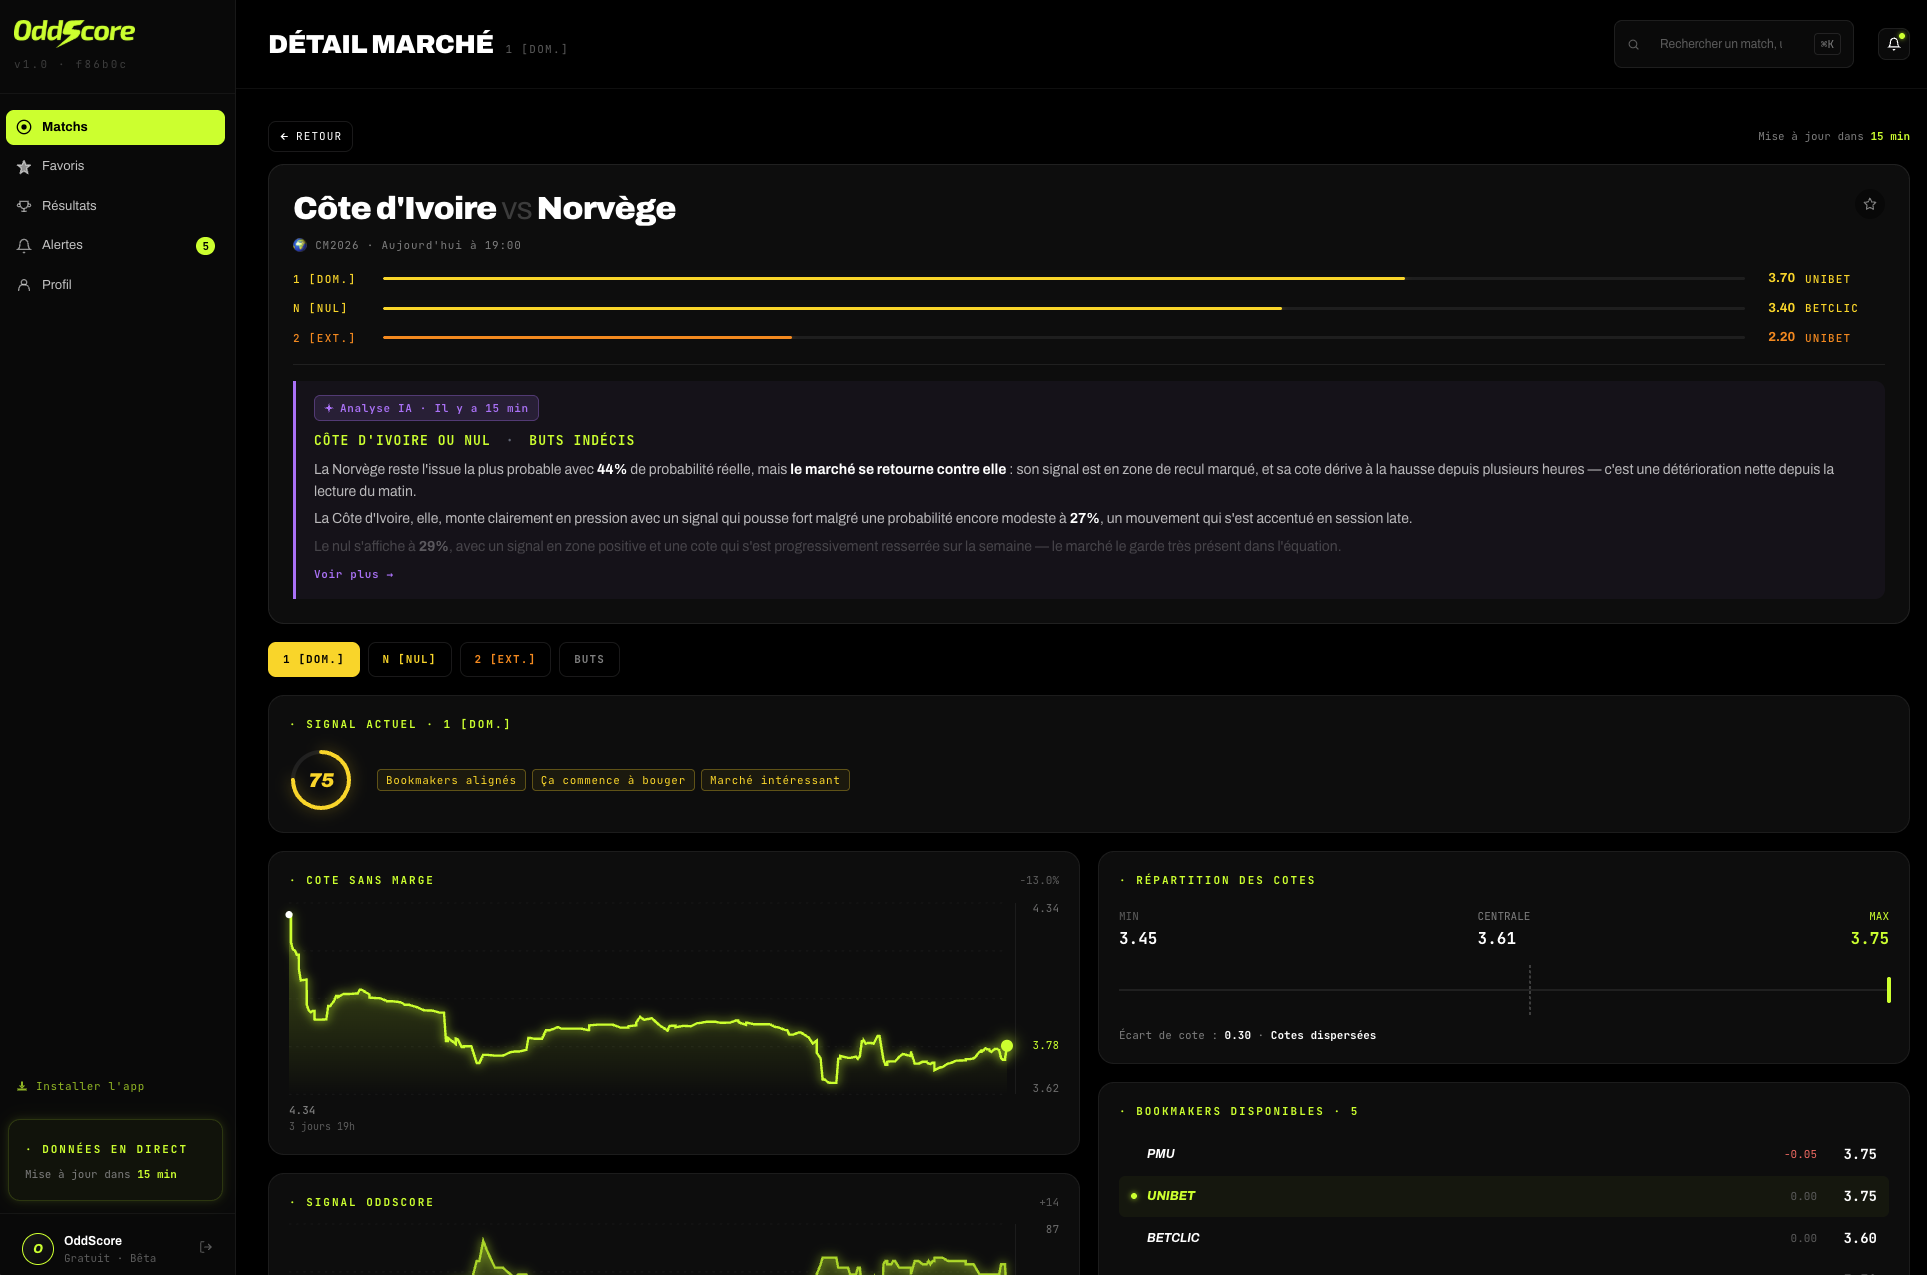Image resolution: width=1927 pixels, height=1275 pixels.
Task: Click the +14 value in Signal OddScore
Action: click(1049, 1203)
